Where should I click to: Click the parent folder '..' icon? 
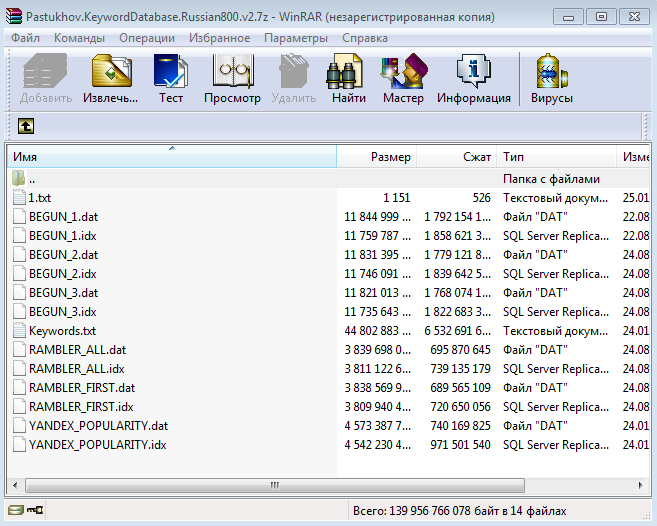[18, 179]
